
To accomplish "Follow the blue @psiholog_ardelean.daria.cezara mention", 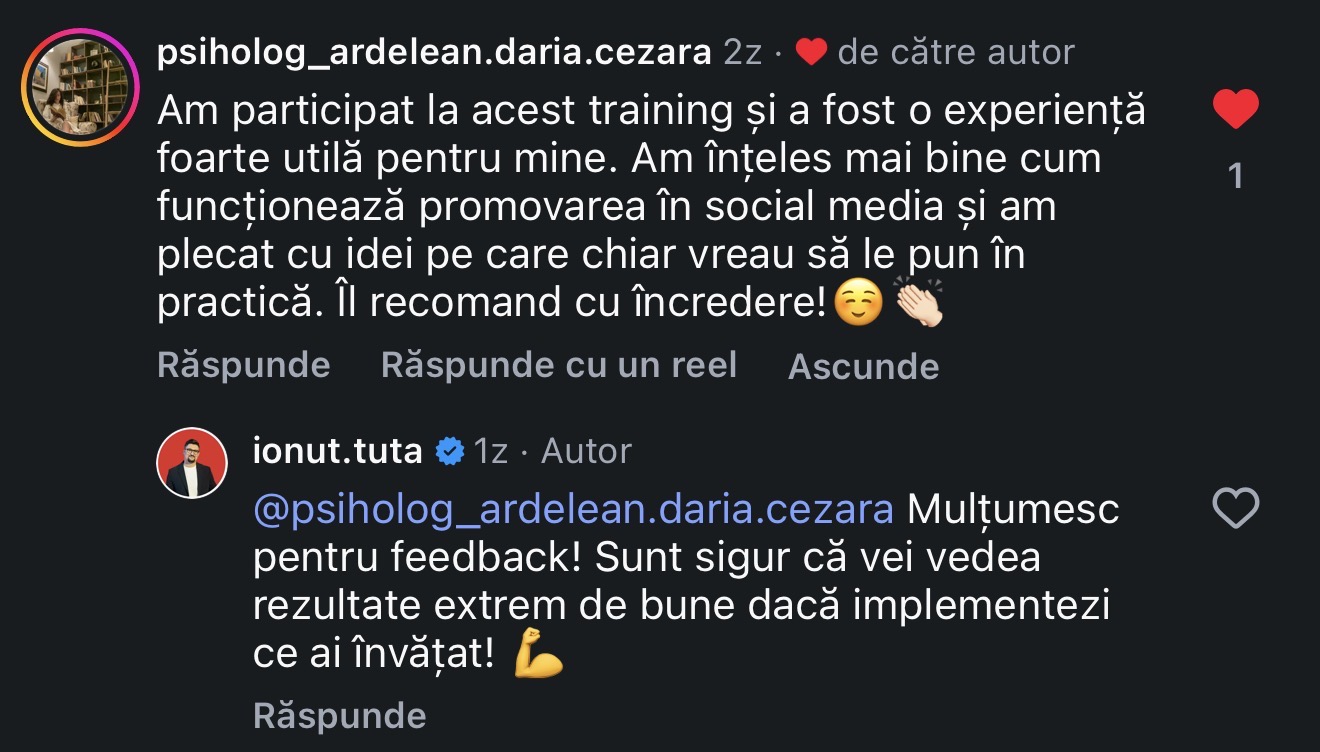I will [x=574, y=510].
